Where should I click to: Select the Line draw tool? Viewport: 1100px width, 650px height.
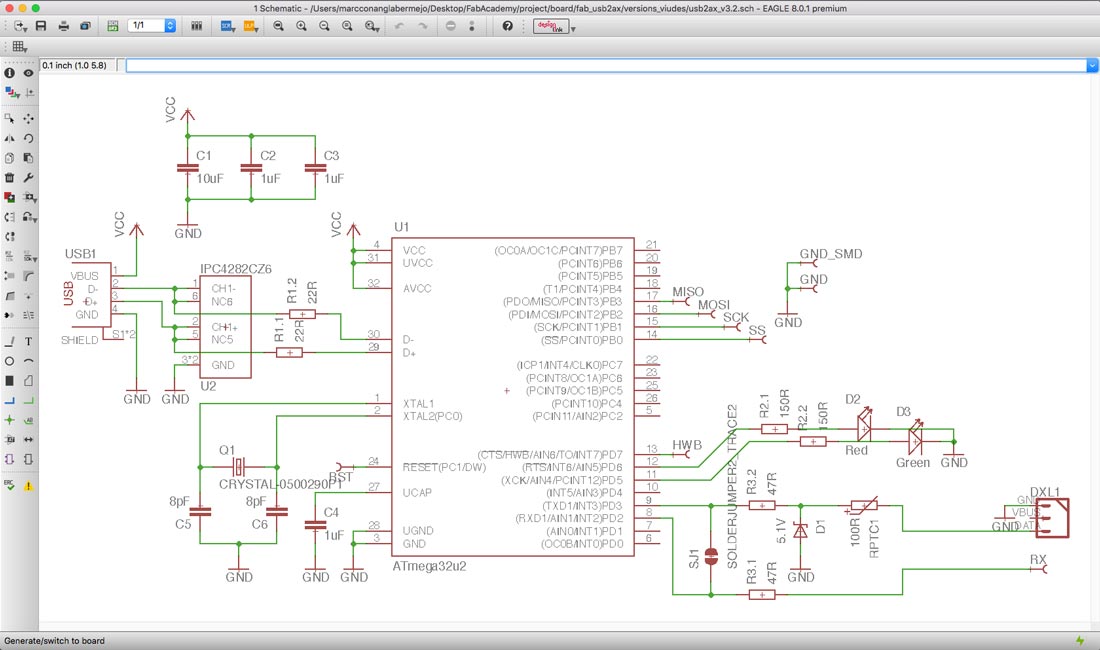[x=9, y=341]
